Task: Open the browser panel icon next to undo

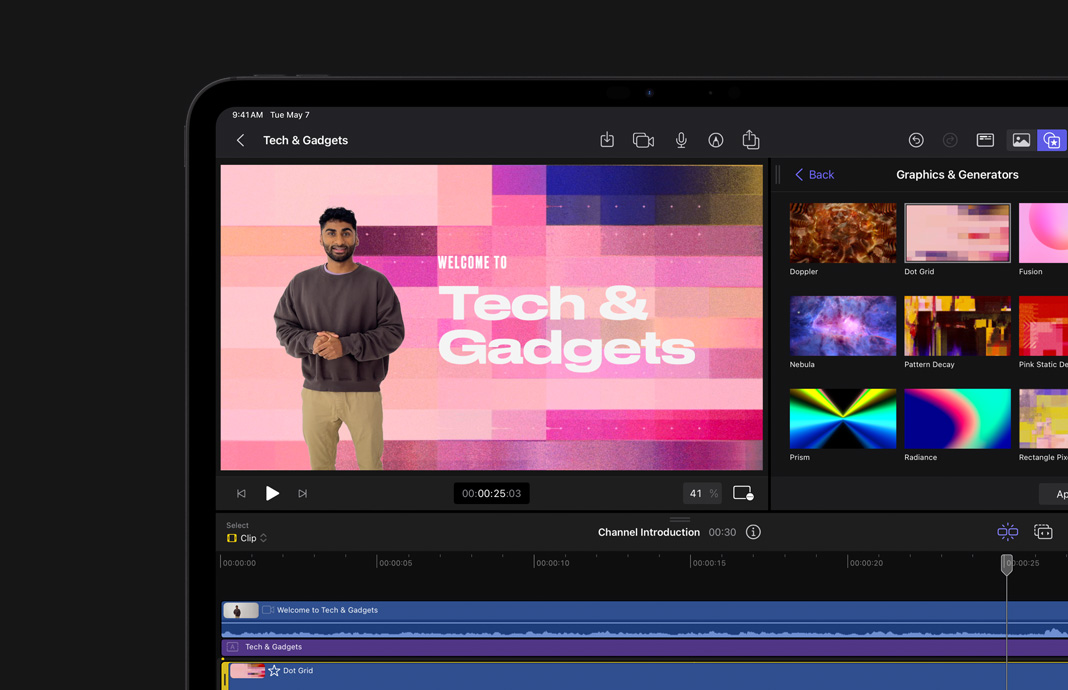Action: pyautogui.click(x=985, y=140)
